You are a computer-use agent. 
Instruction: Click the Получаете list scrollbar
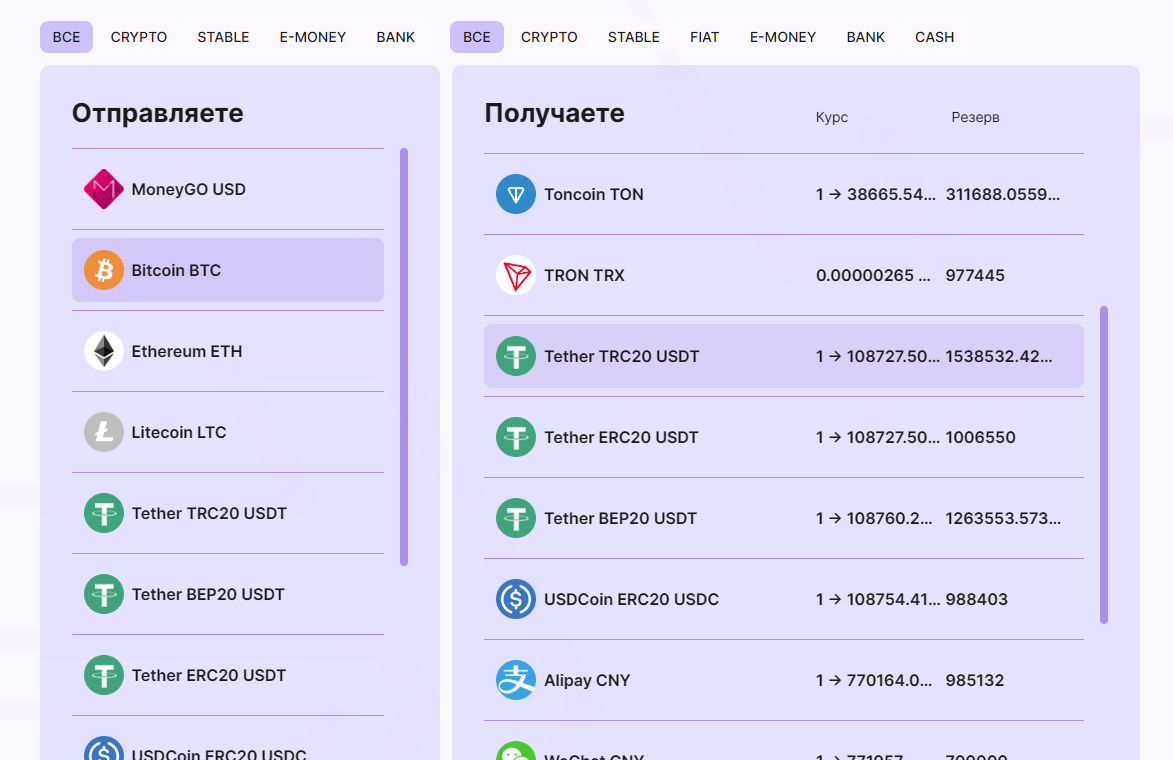(x=1104, y=465)
